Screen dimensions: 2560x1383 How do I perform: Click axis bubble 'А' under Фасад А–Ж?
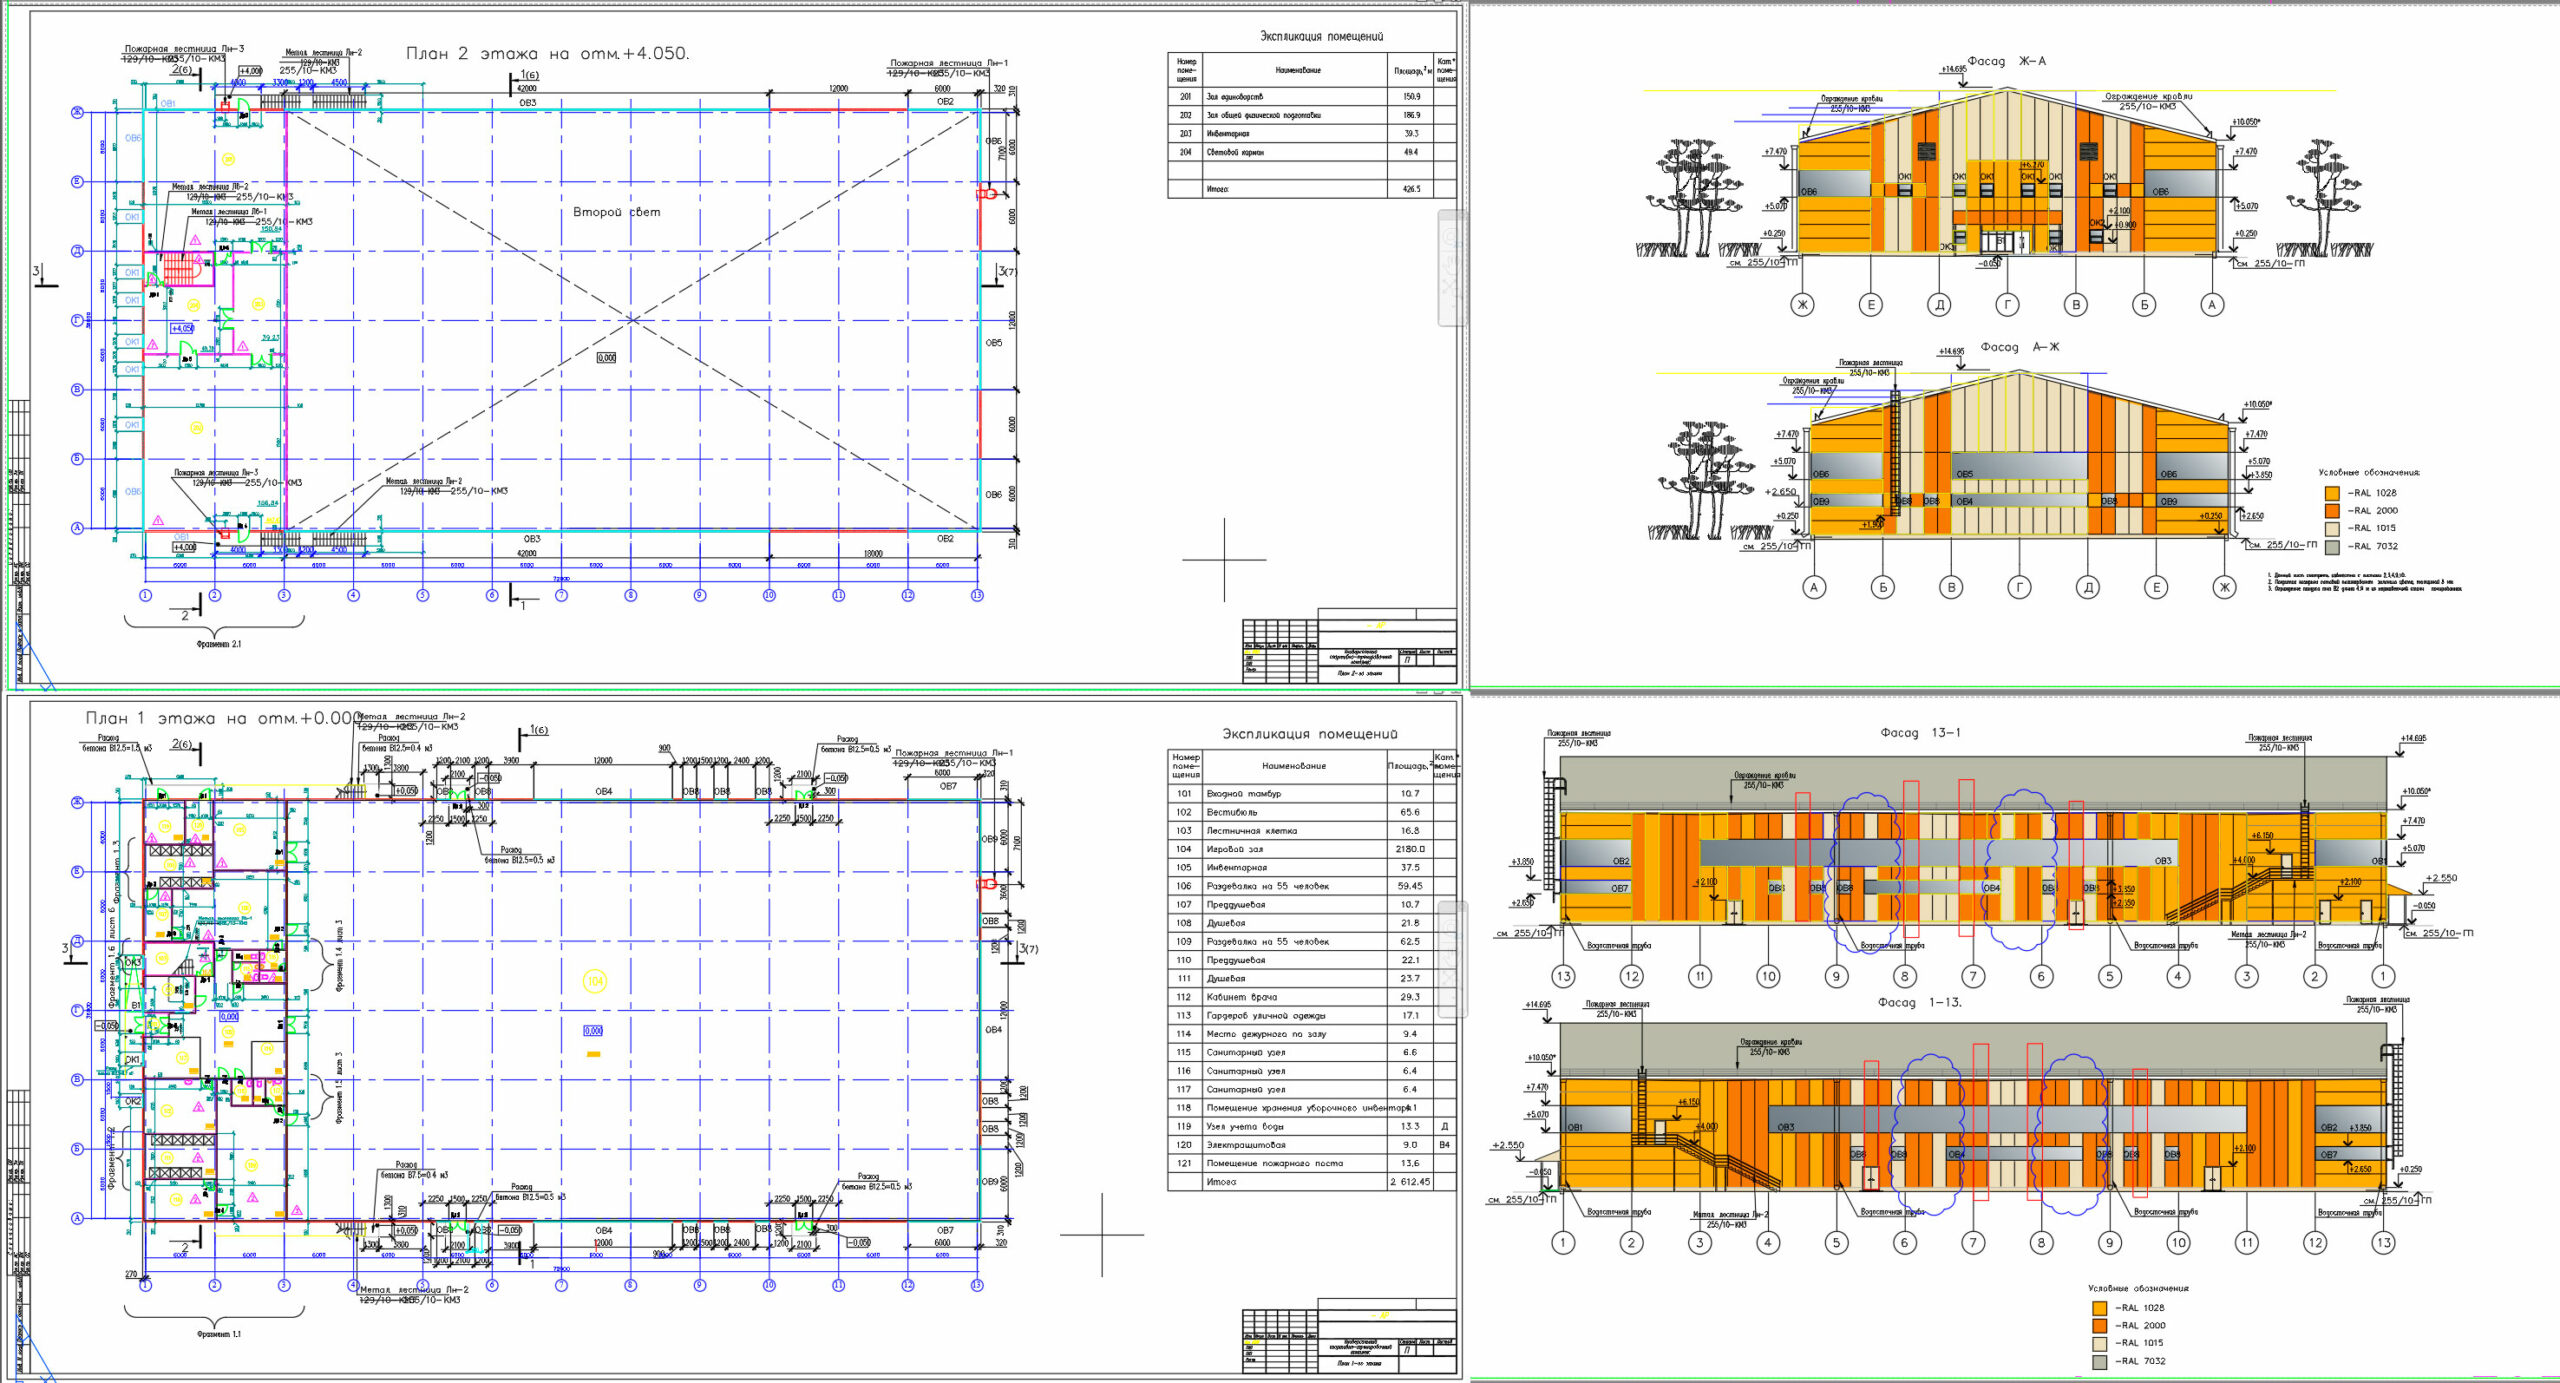click(1814, 588)
